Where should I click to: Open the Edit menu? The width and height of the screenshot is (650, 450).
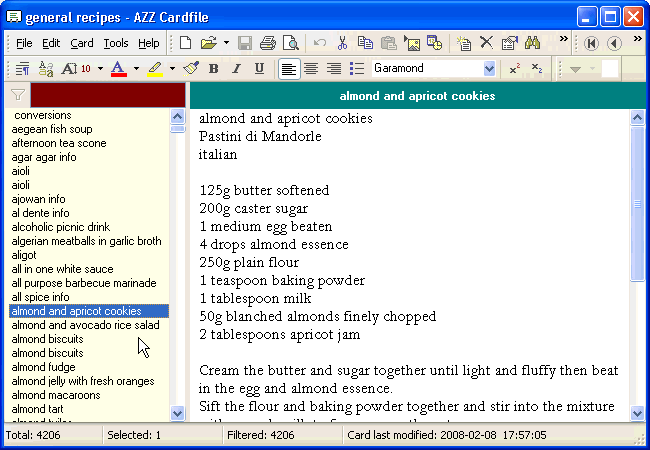coord(51,43)
